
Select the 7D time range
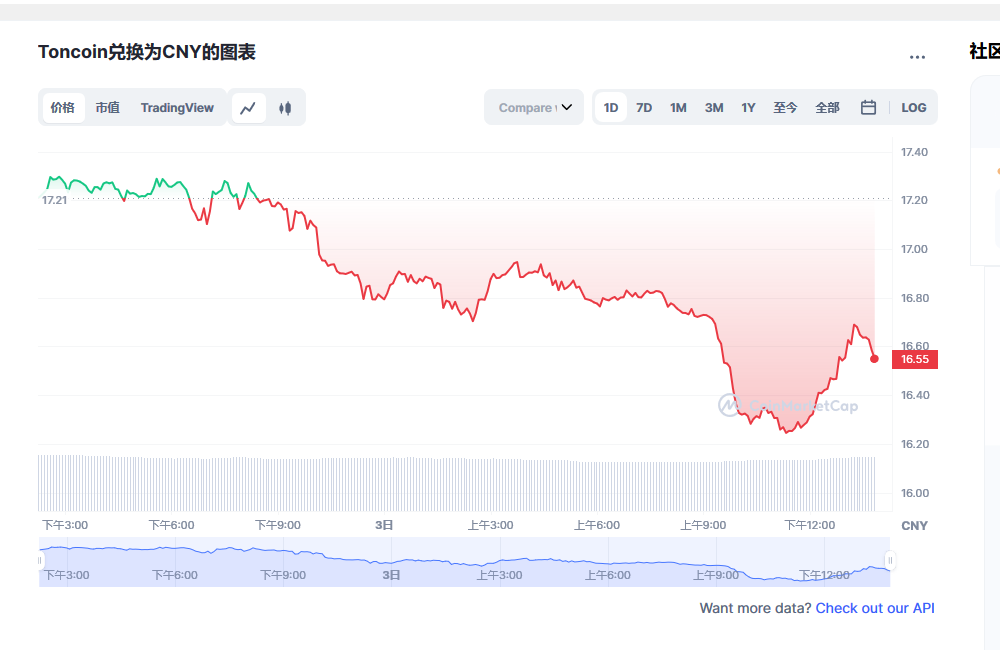644,108
